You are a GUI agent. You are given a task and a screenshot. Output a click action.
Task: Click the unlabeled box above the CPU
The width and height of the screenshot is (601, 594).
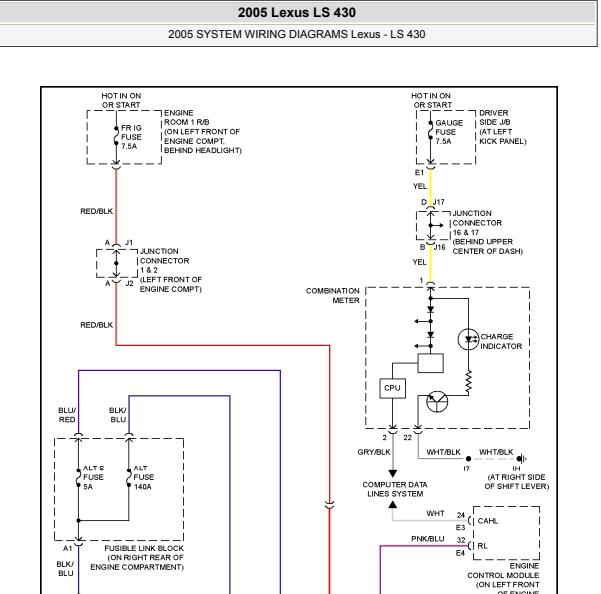pos(430,363)
